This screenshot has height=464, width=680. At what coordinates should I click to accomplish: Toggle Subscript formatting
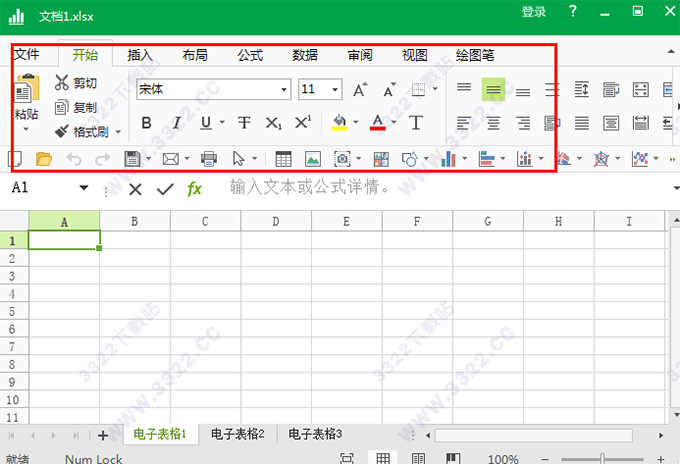coord(274,123)
